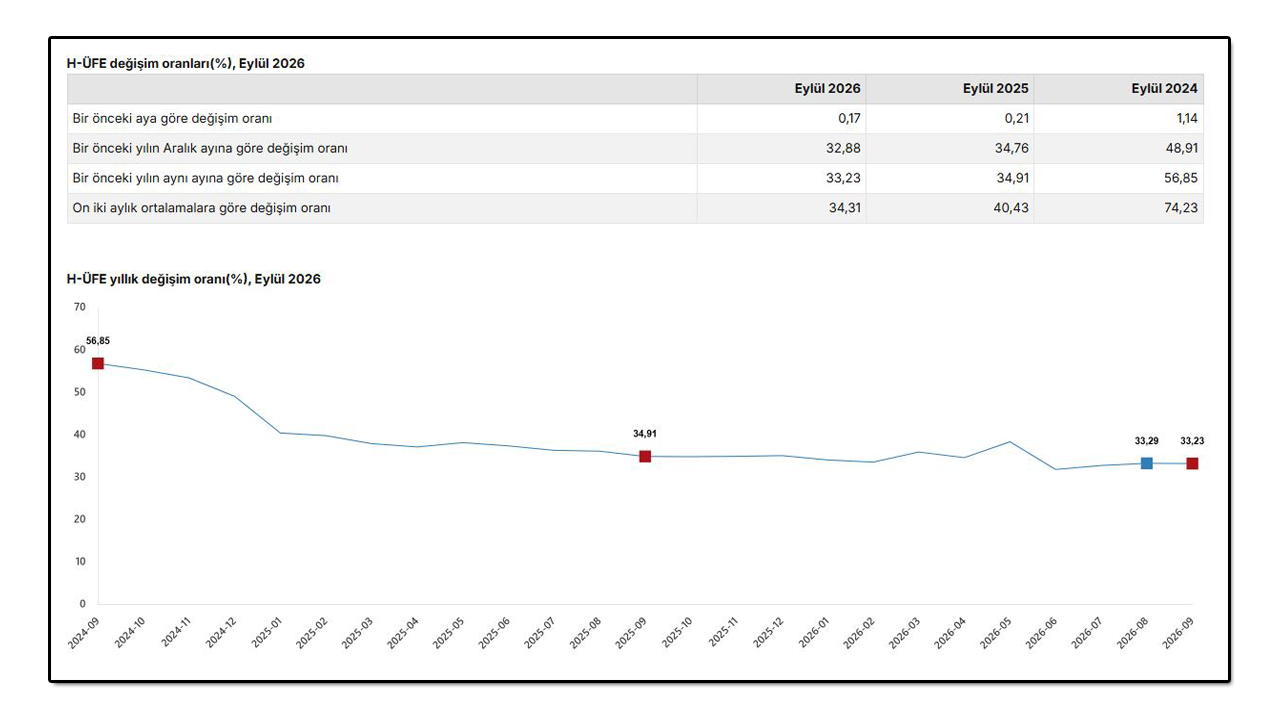Click the 56,85 table cell
The width and height of the screenshot is (1280, 720).
coord(1119,178)
